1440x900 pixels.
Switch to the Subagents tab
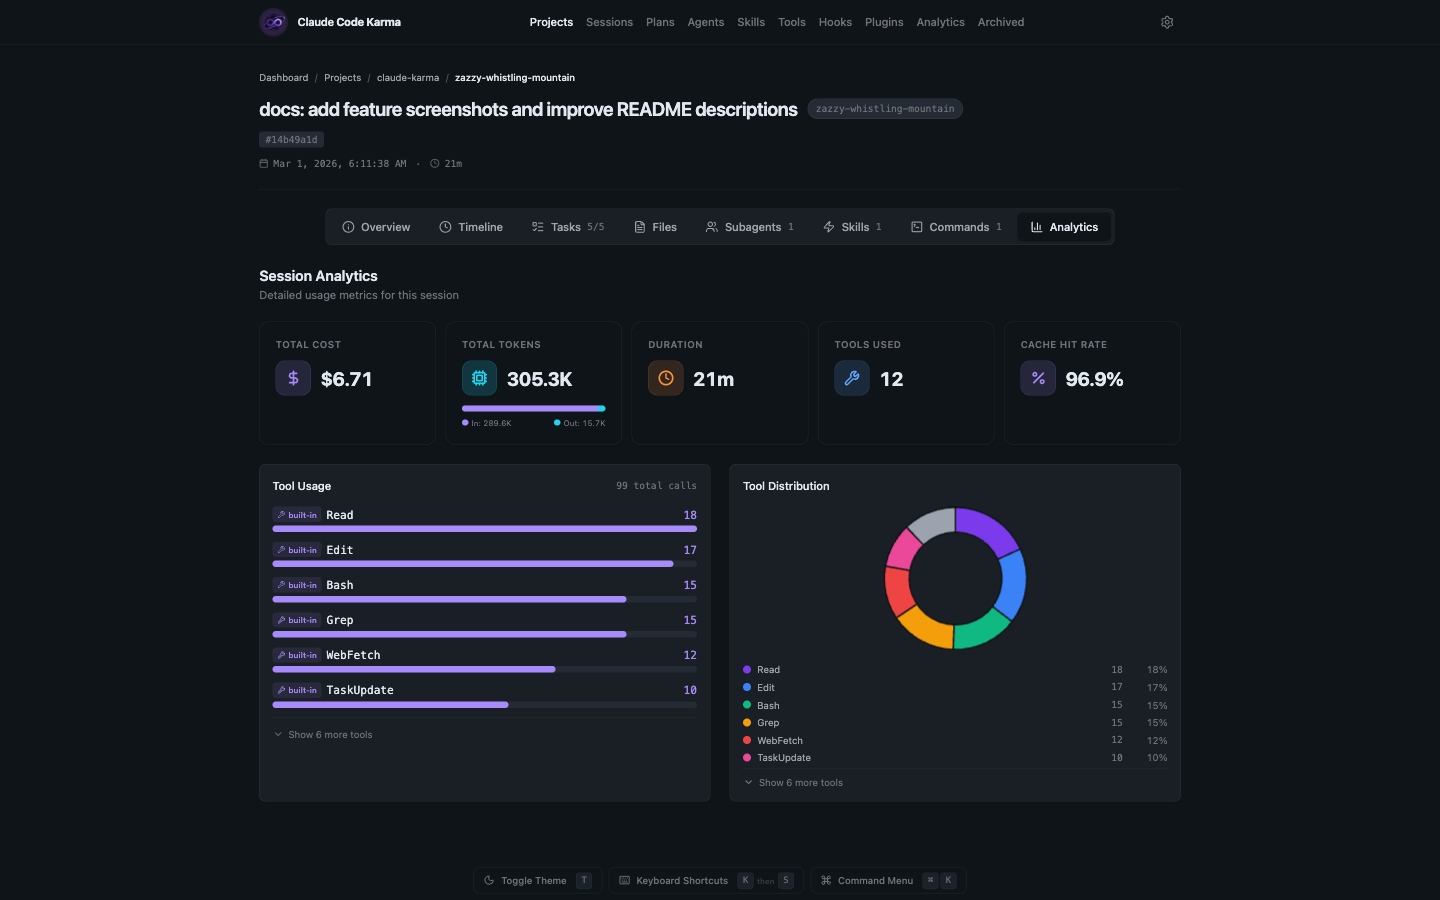[748, 227]
